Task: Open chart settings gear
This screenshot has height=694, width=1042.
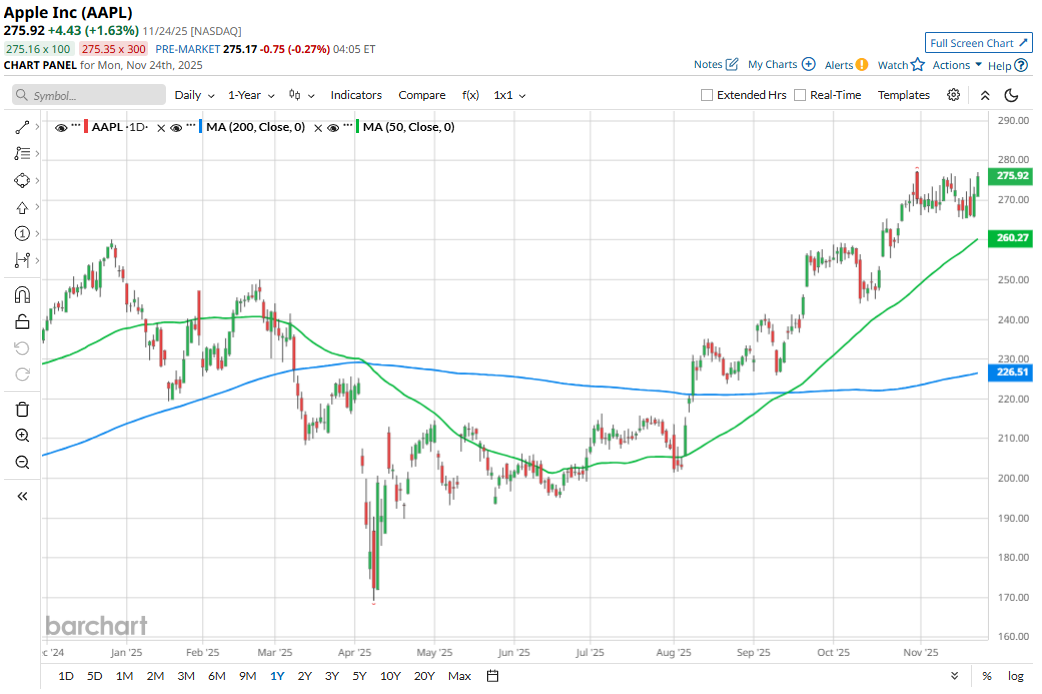Action: (954, 95)
